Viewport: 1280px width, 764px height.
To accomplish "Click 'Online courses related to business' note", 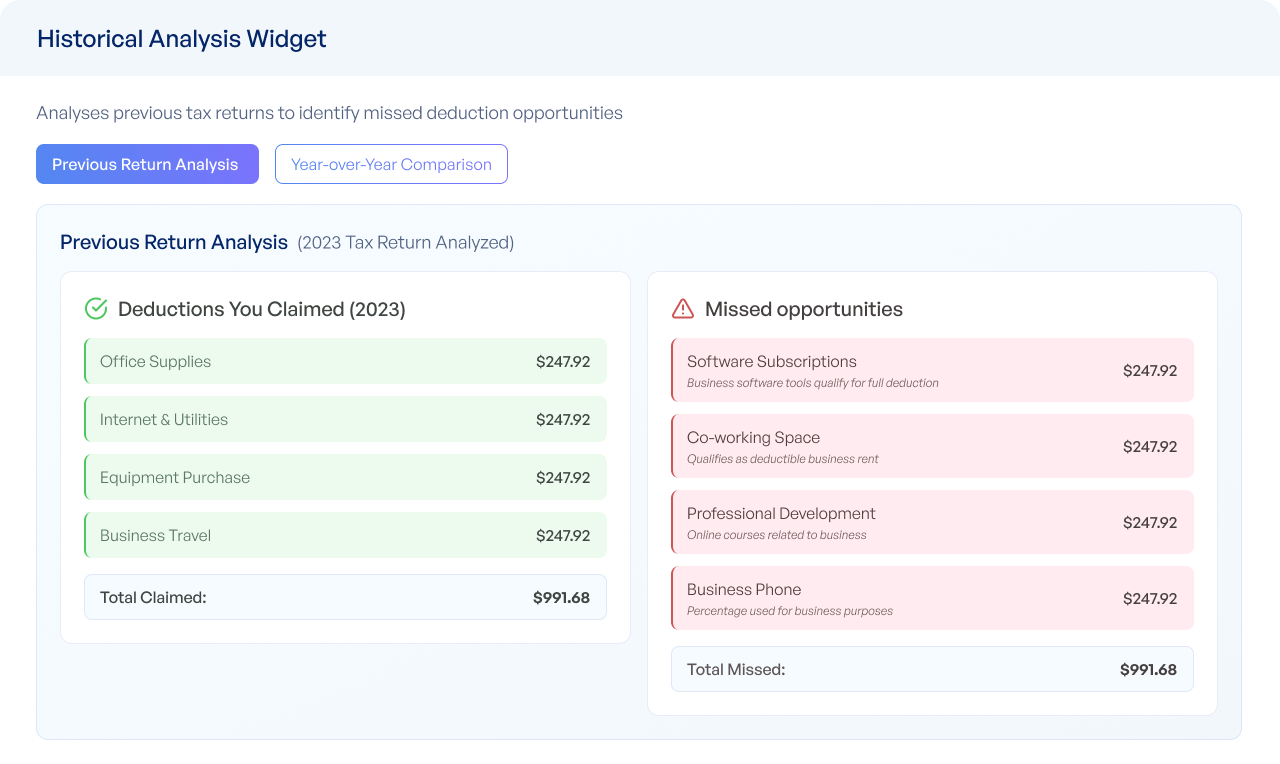I will 777,535.
